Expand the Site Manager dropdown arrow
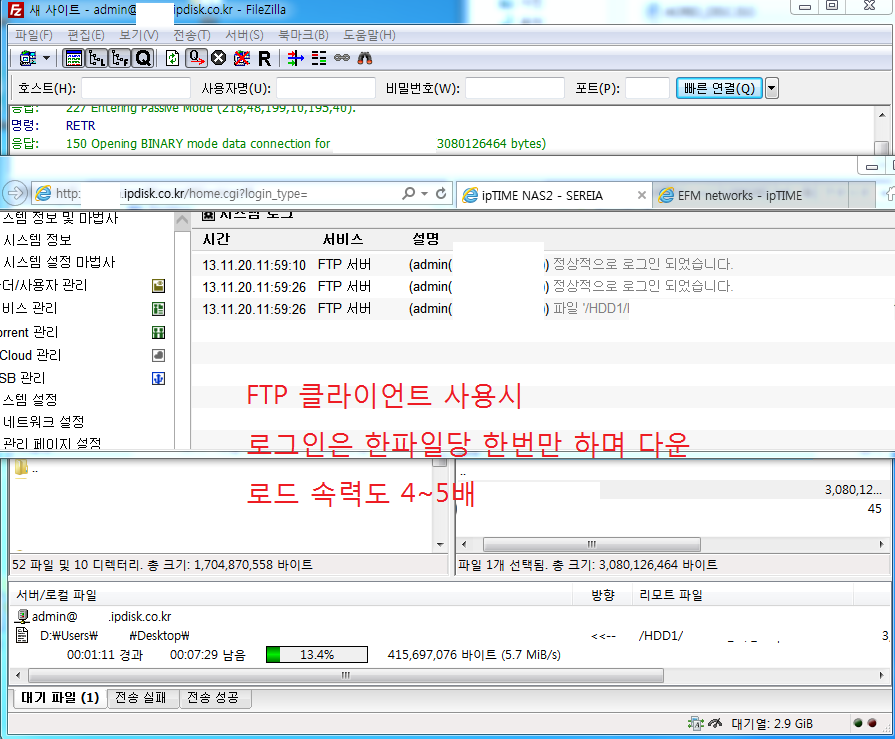 click(46, 58)
